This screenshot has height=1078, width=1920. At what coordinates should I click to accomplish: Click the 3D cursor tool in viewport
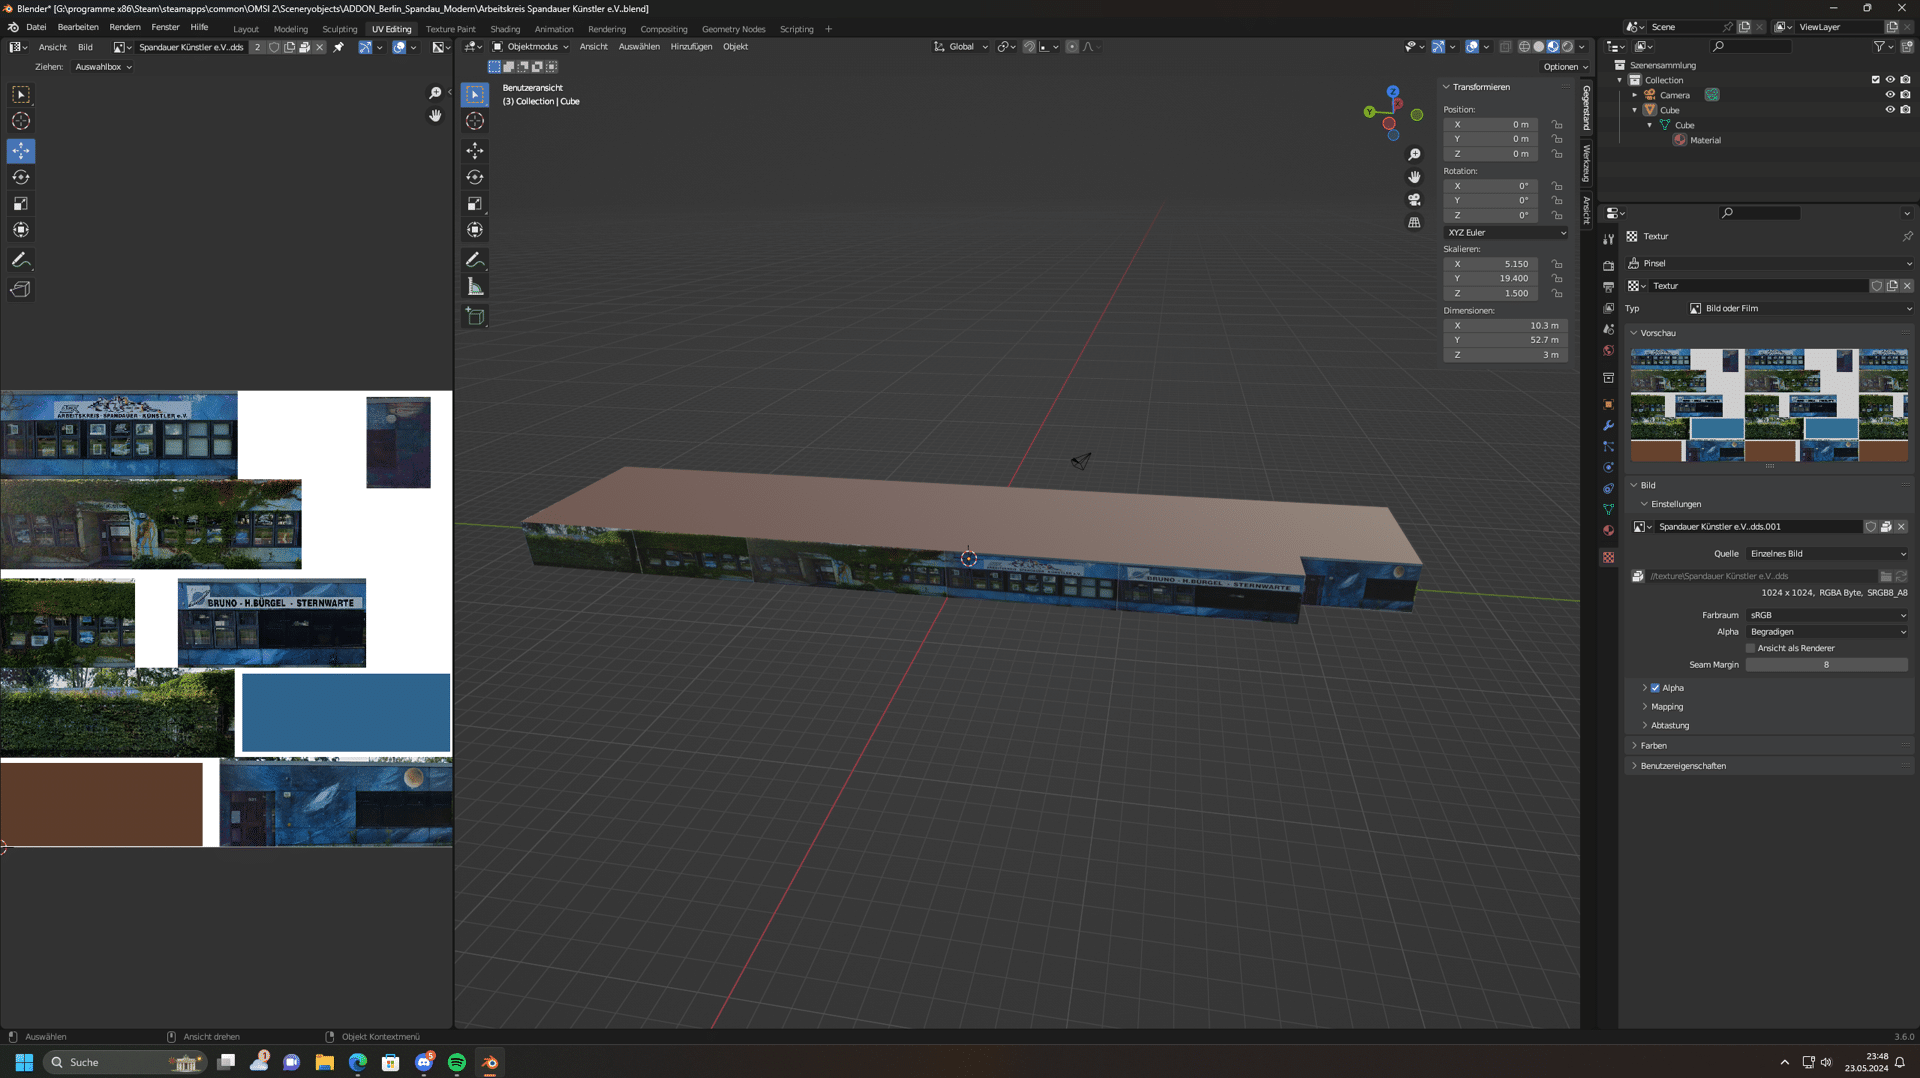click(475, 121)
